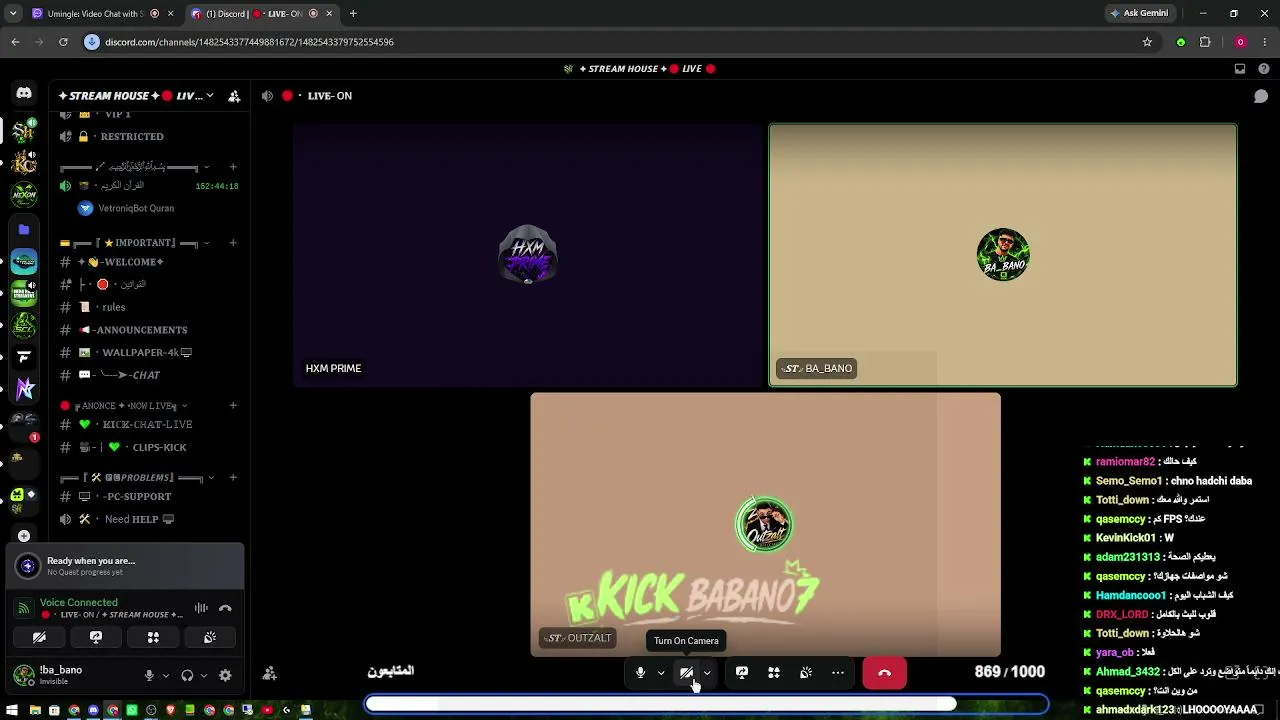Image resolution: width=1280 pixels, height=720 pixels.
Task: Turn on camera from the sidebar voice panel
Action: 39,637
